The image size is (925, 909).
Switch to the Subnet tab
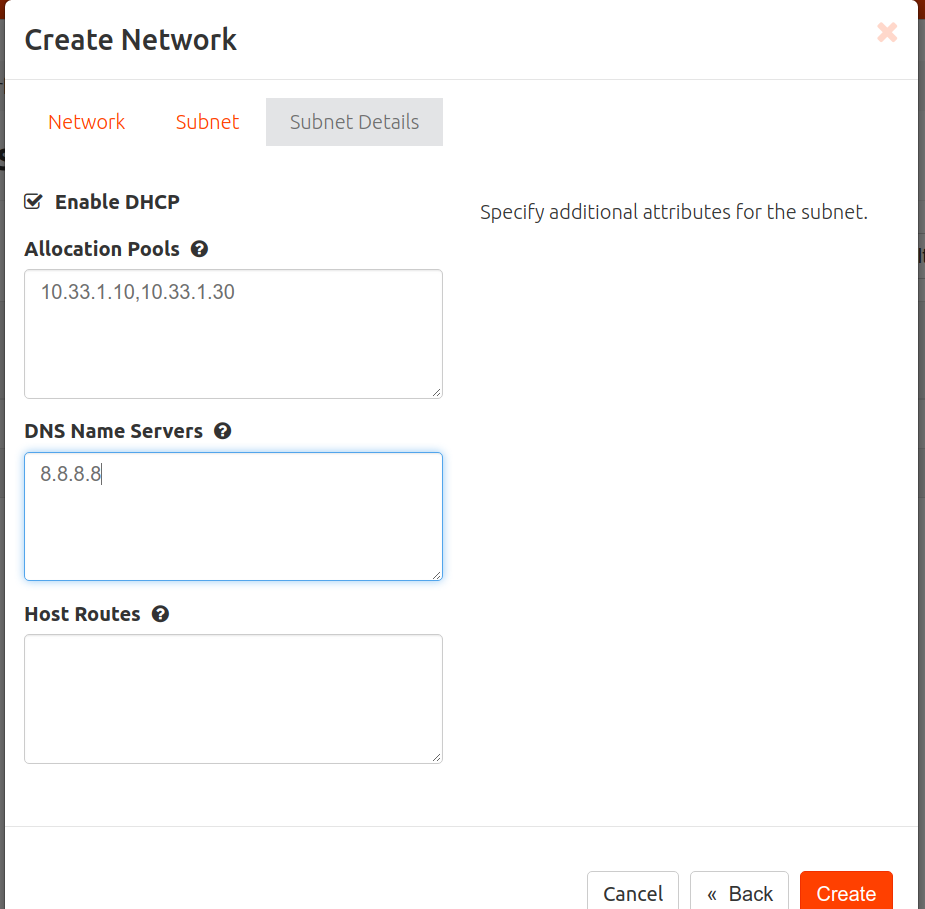pyautogui.click(x=207, y=121)
